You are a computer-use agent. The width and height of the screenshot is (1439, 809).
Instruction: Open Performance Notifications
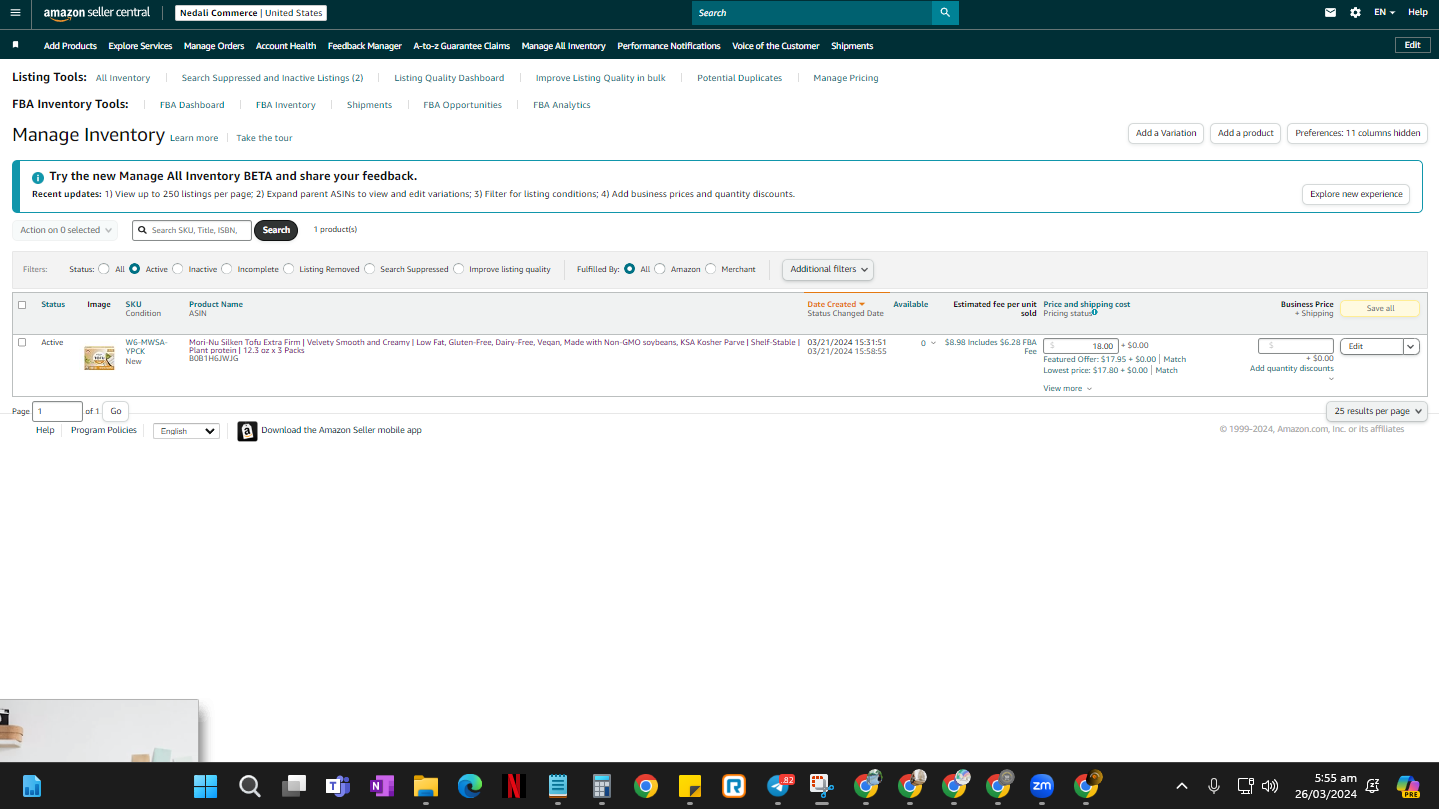[x=669, y=46]
